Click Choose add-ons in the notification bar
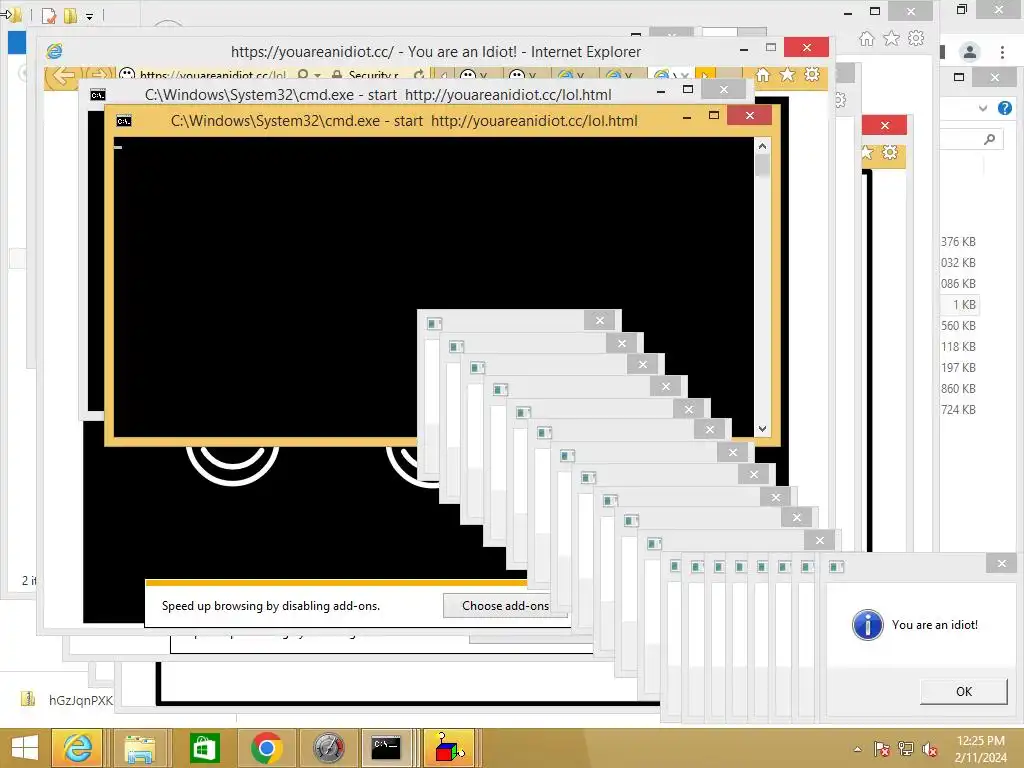 click(505, 606)
